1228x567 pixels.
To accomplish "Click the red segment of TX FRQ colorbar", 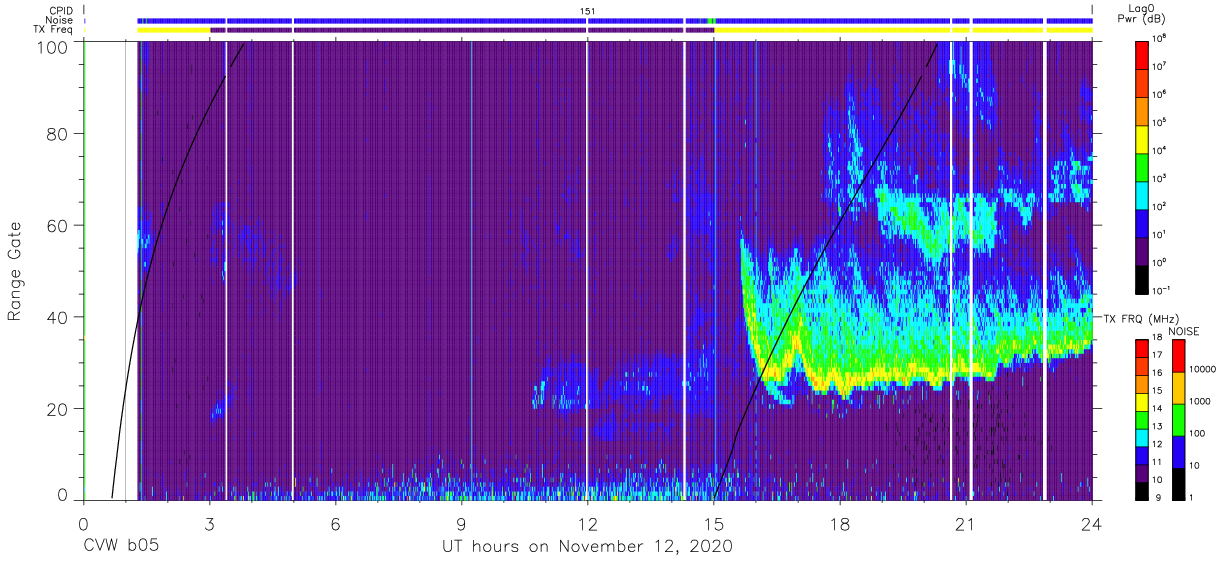I will 1142,347.
